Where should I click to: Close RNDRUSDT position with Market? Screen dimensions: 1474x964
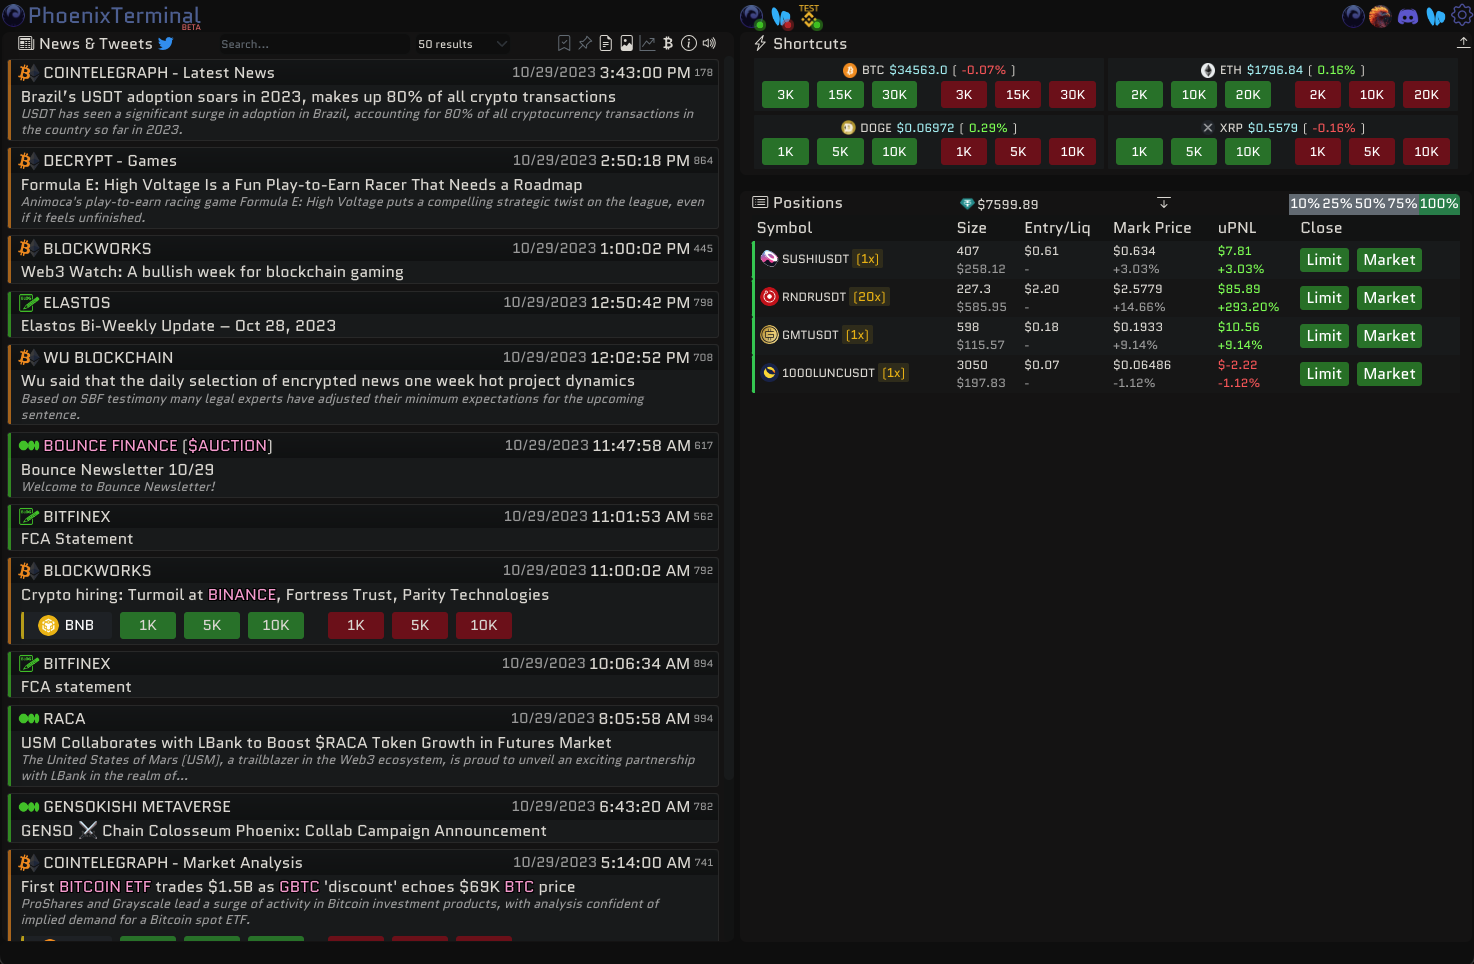pyautogui.click(x=1390, y=298)
